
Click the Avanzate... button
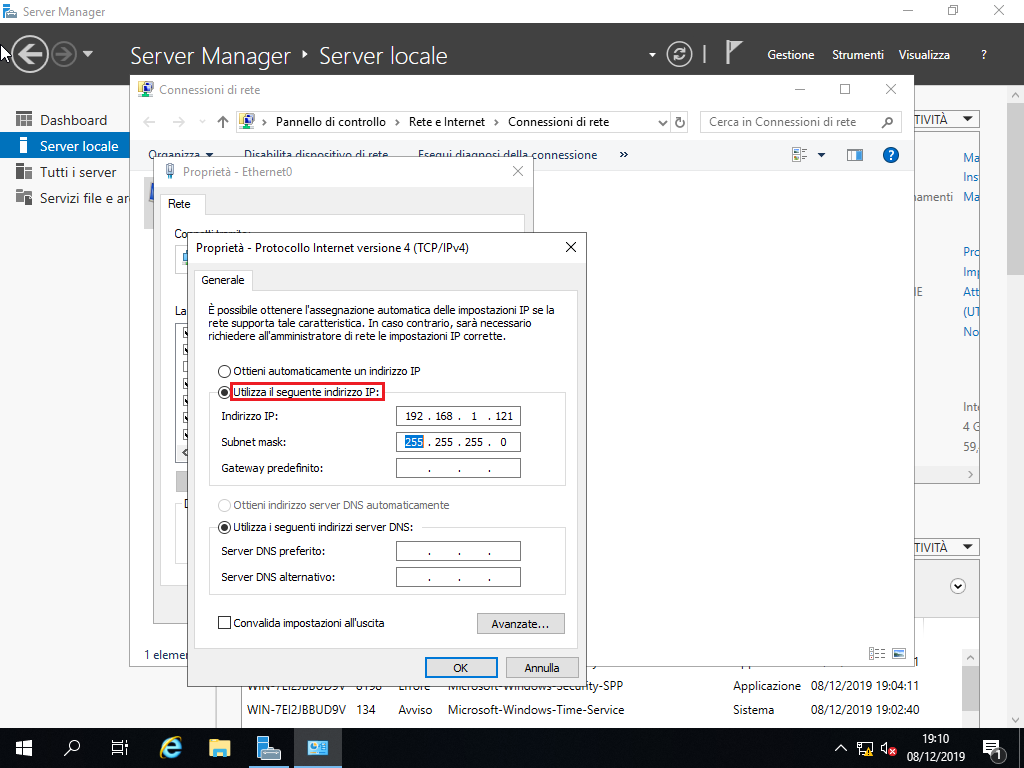tap(520, 623)
